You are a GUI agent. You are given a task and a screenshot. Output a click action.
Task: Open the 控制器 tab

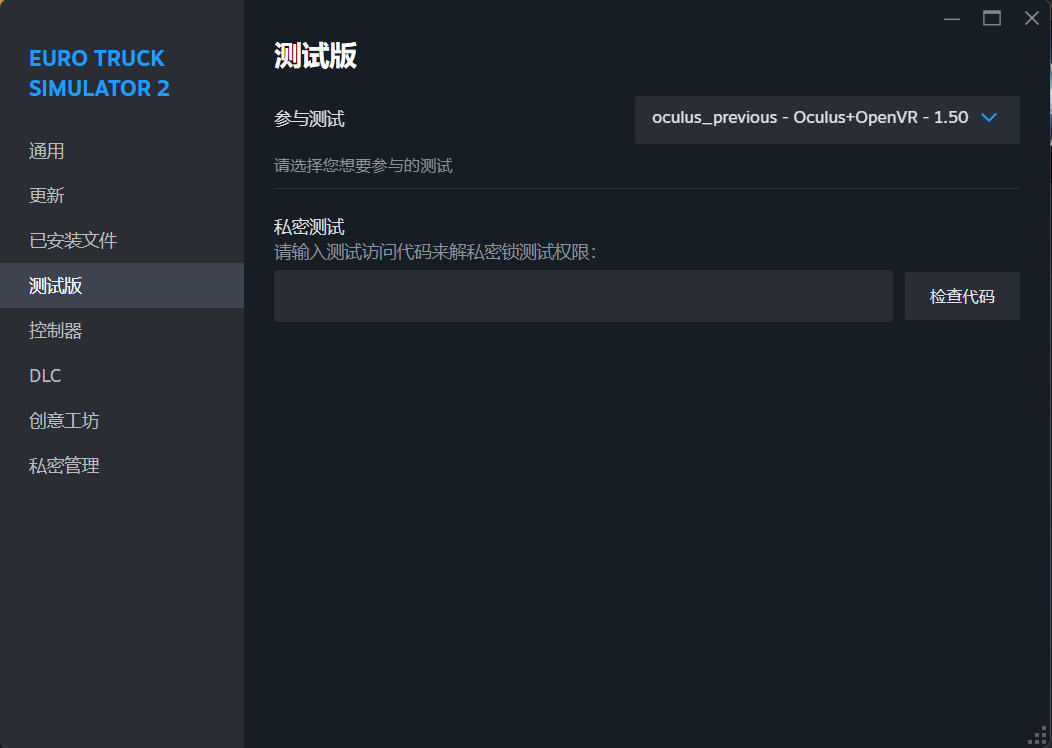(x=121, y=331)
